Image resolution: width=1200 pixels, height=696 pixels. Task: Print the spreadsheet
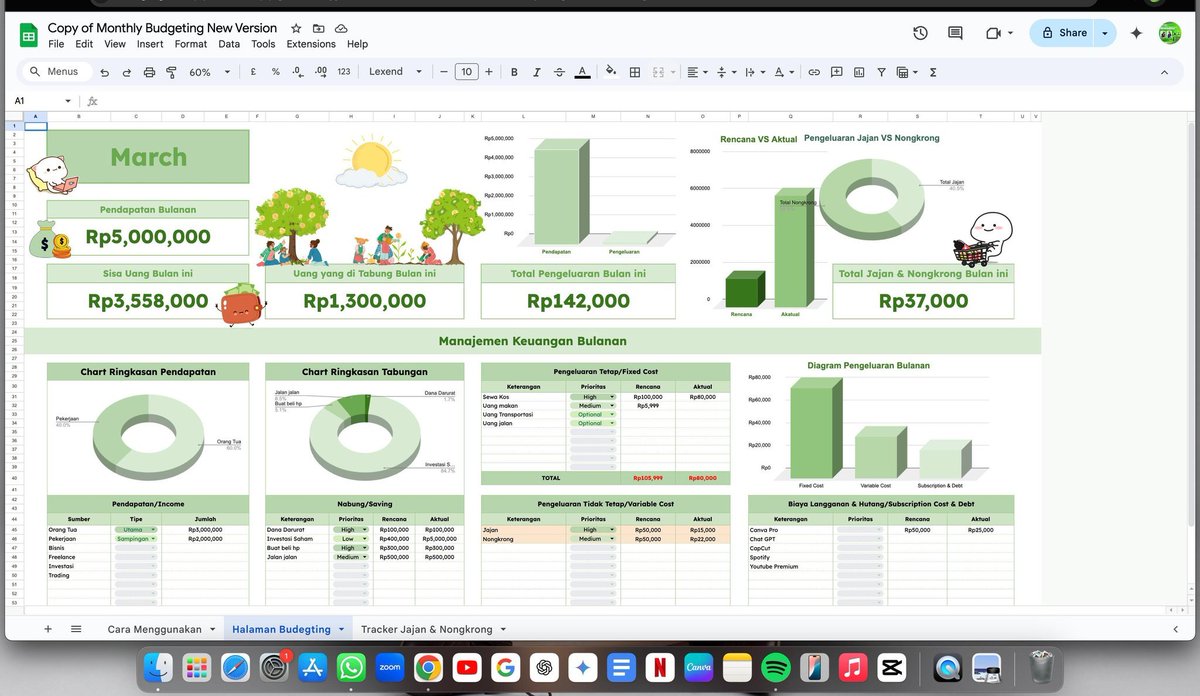pos(149,72)
